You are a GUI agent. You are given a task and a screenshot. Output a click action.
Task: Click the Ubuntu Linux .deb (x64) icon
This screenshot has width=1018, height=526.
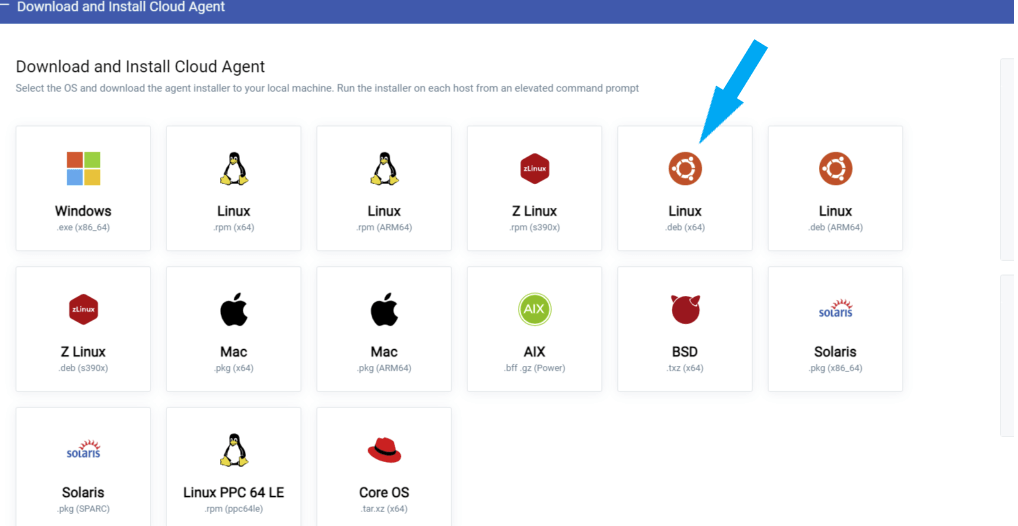coord(685,169)
